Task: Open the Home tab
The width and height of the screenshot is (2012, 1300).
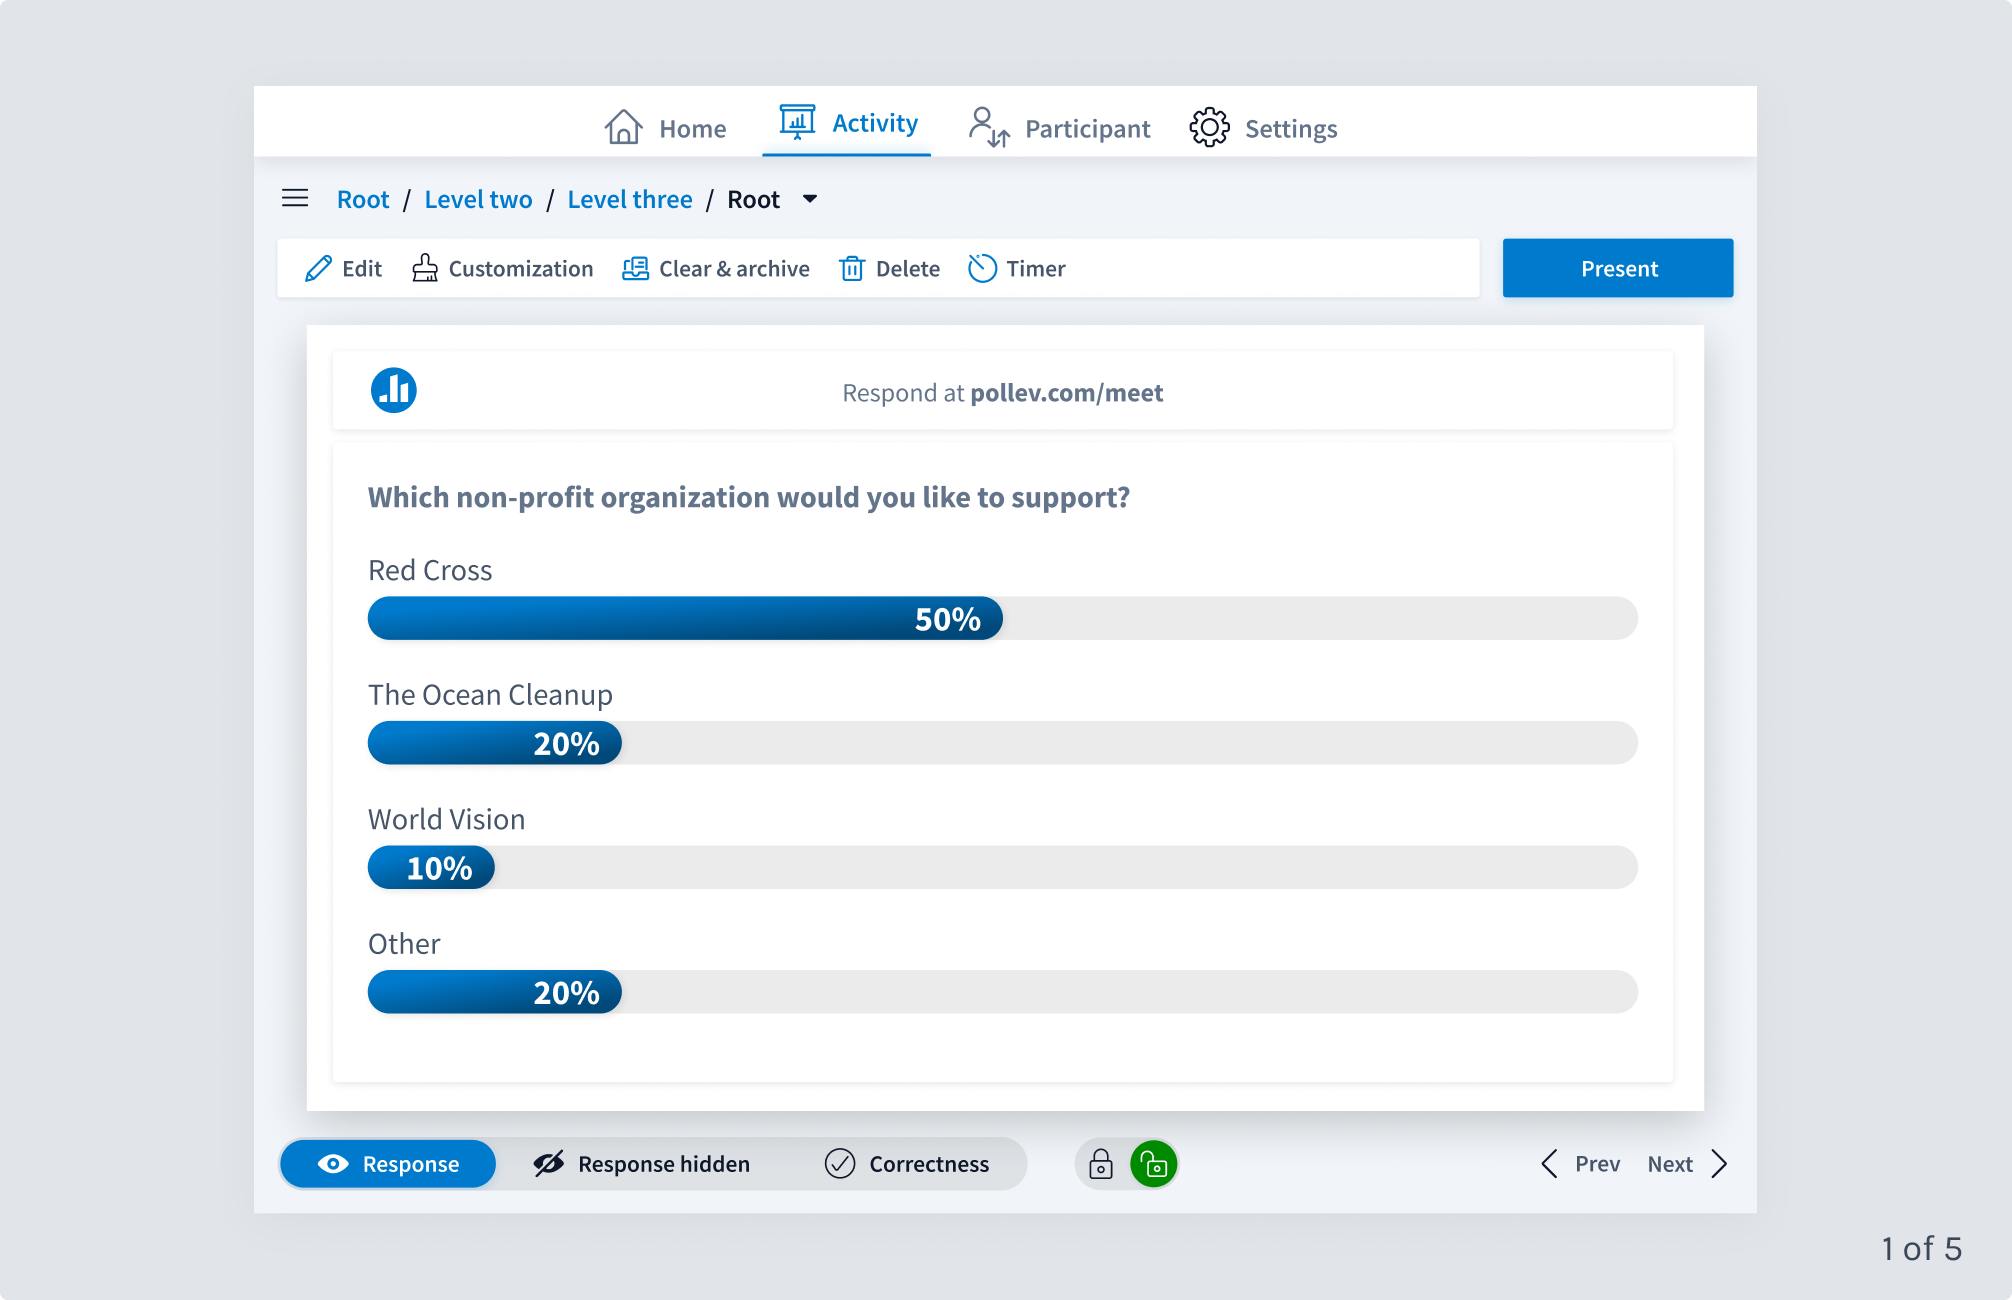Action: pyautogui.click(x=665, y=128)
